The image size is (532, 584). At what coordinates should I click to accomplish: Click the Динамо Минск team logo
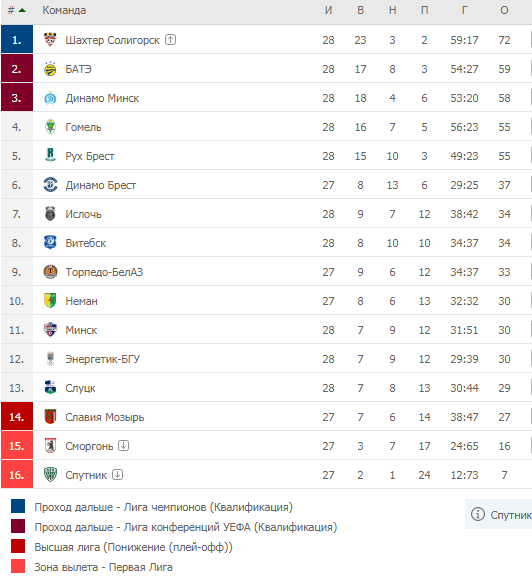click(x=50, y=98)
